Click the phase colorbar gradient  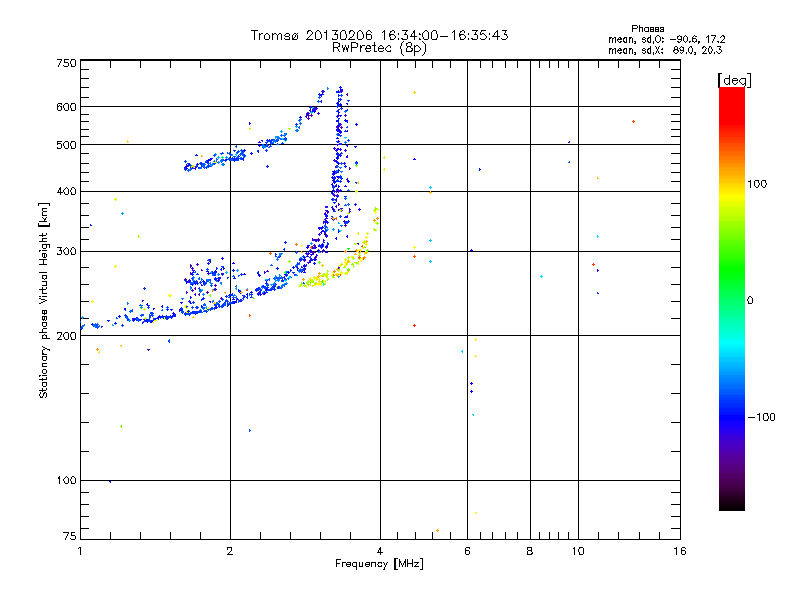point(732,298)
